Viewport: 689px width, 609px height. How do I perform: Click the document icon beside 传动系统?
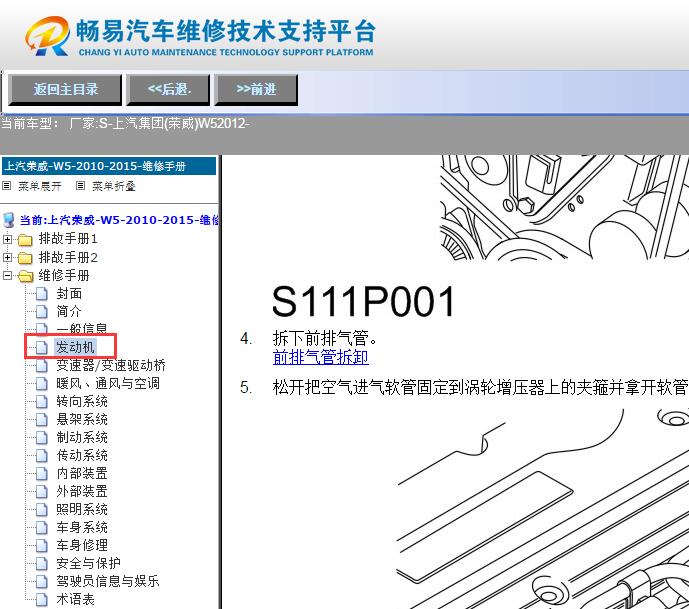[x=42, y=456]
